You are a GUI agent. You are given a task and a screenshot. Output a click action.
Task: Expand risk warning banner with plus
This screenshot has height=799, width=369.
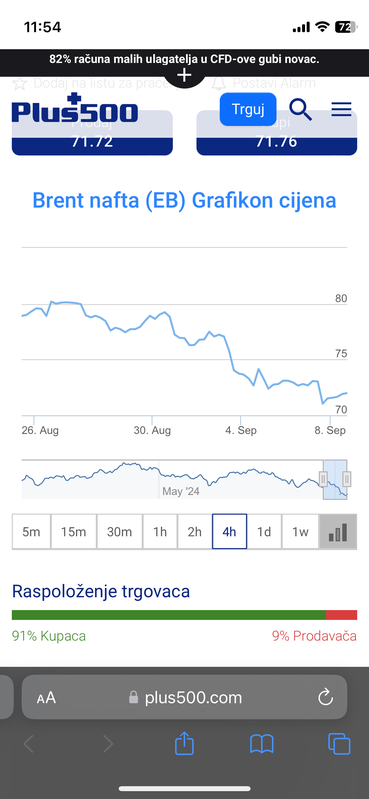point(184,76)
